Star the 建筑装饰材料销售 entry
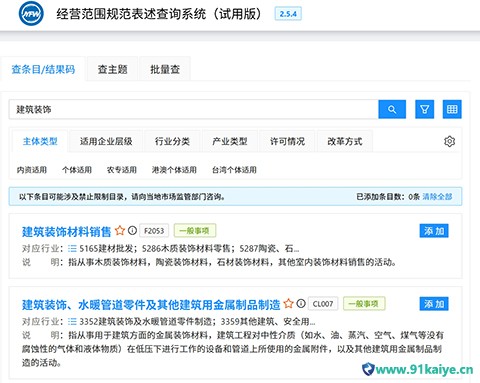 click(120, 230)
